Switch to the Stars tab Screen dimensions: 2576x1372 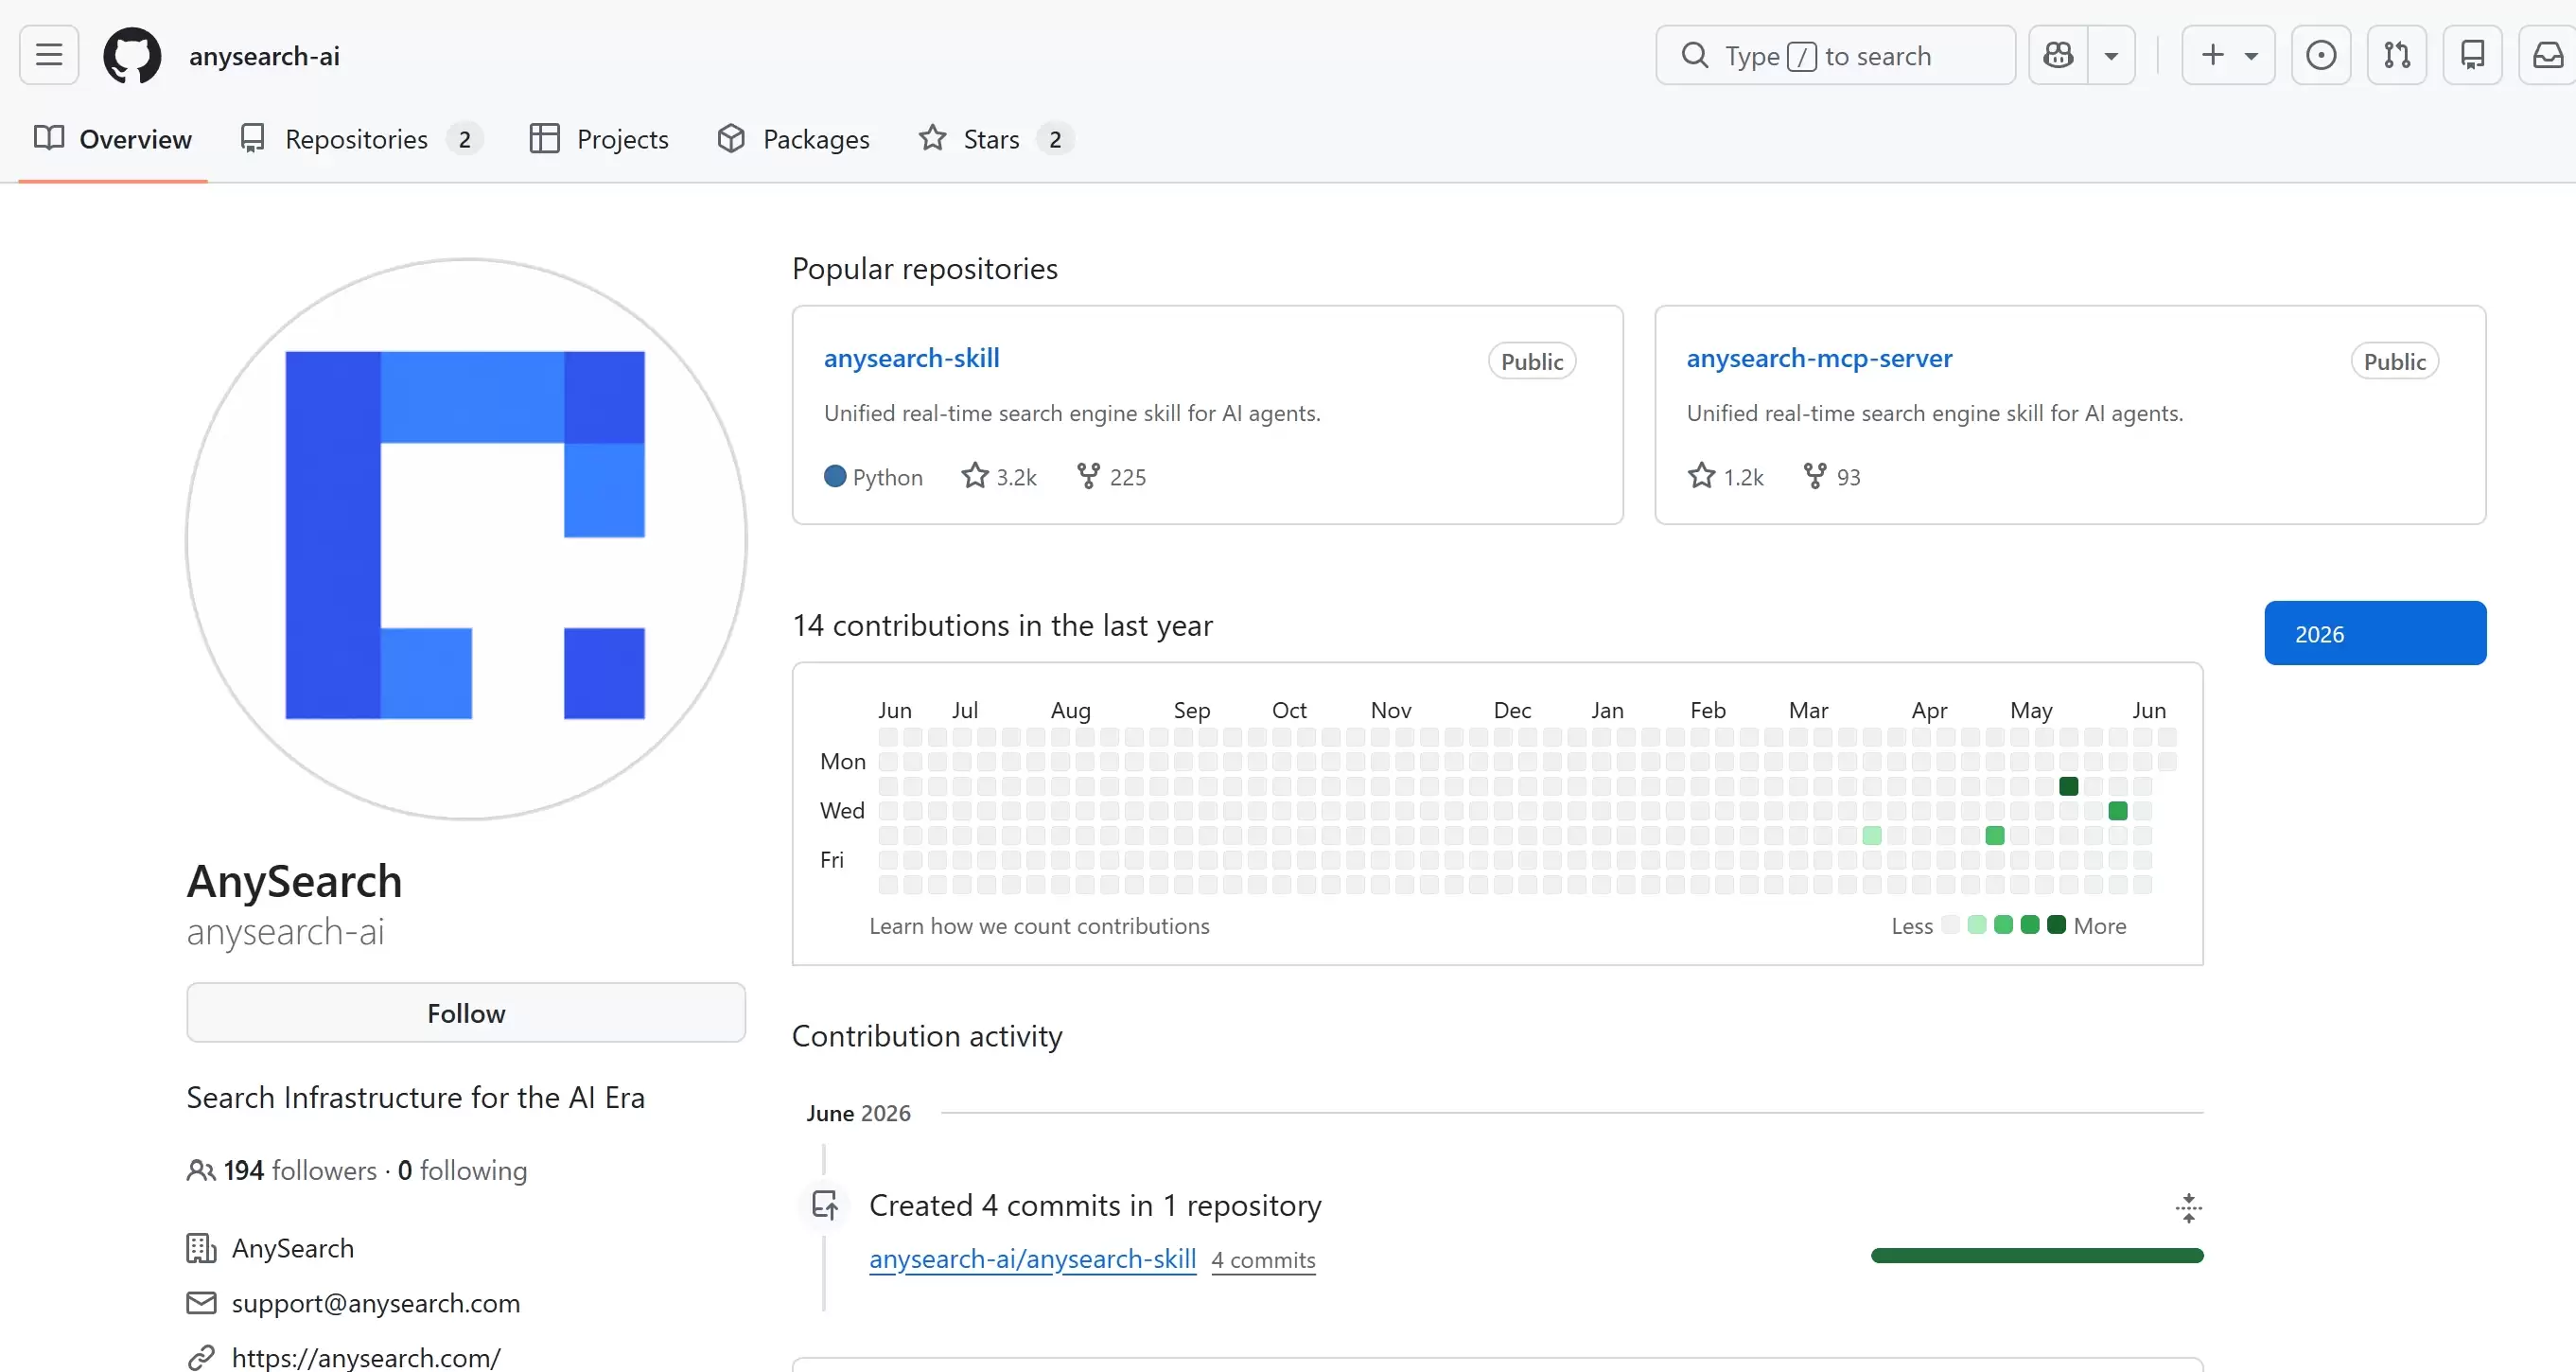pyautogui.click(x=996, y=139)
